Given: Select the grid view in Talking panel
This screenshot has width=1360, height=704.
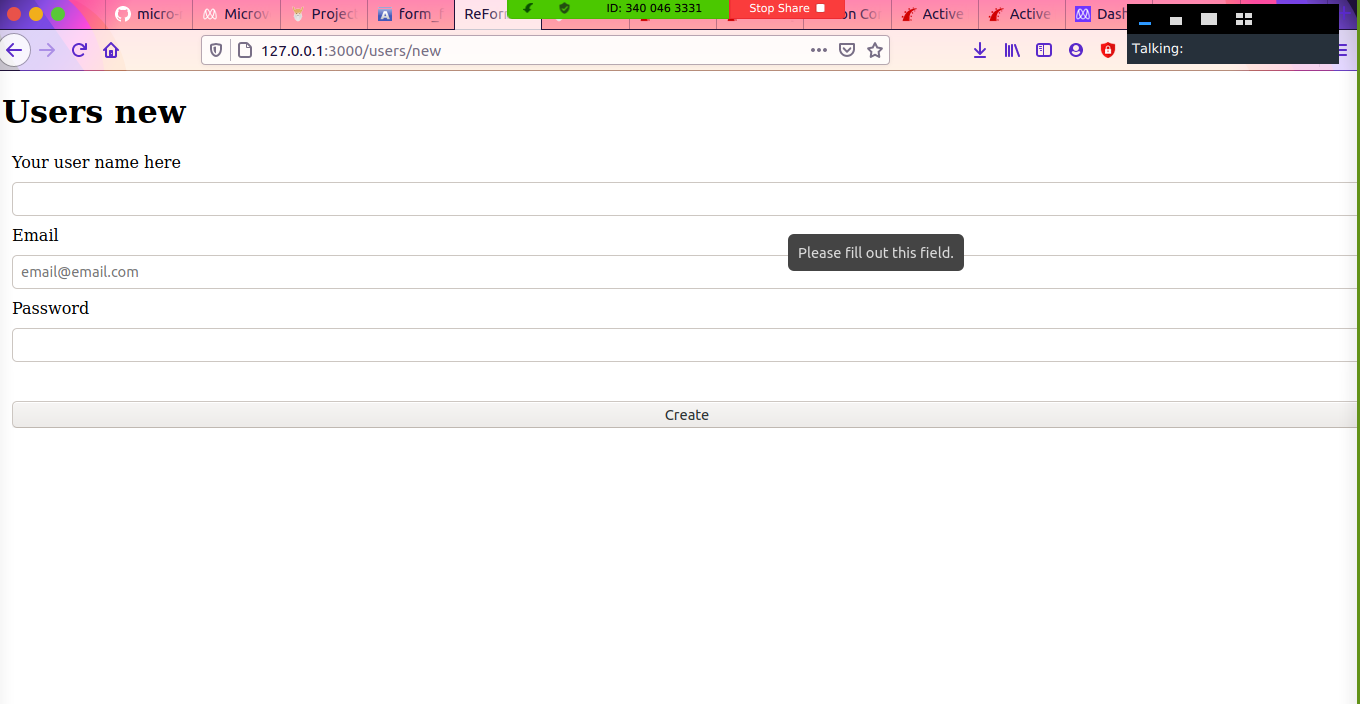Looking at the screenshot, I should point(1244,19).
